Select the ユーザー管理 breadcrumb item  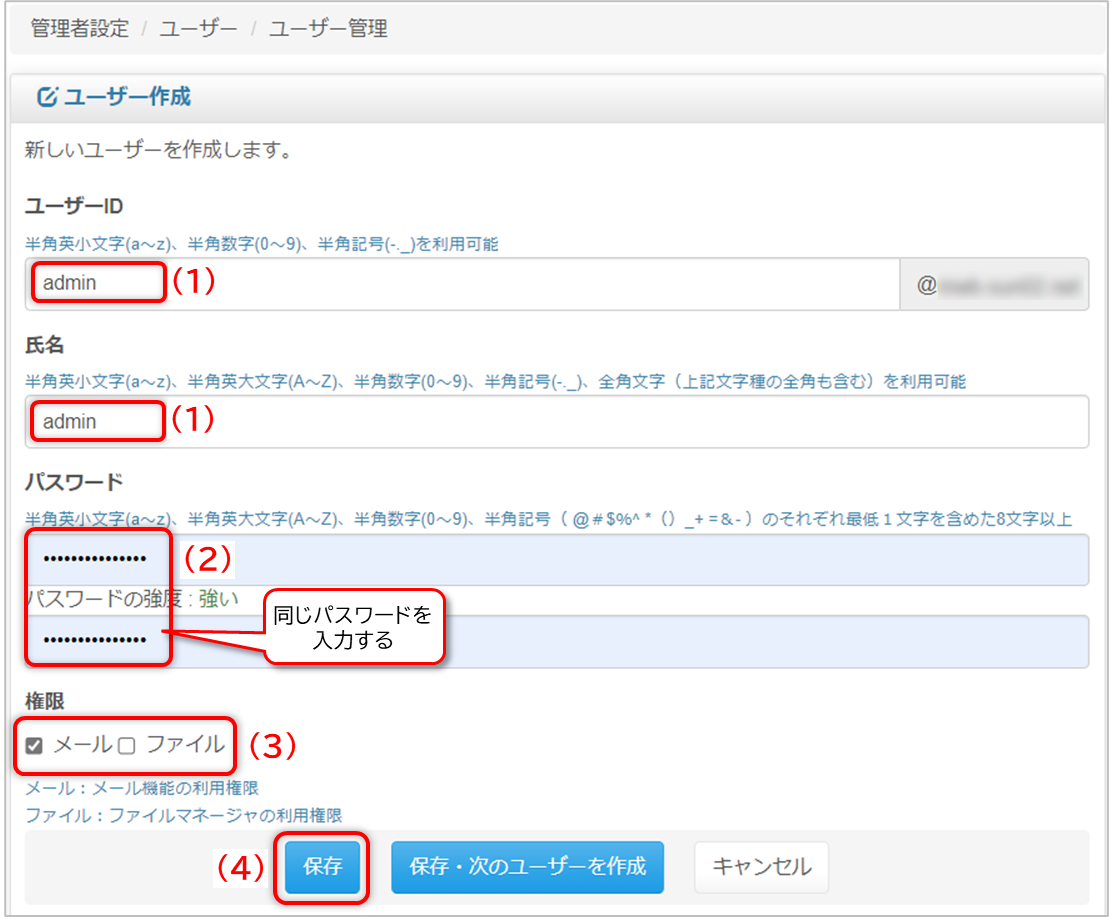tap(328, 29)
